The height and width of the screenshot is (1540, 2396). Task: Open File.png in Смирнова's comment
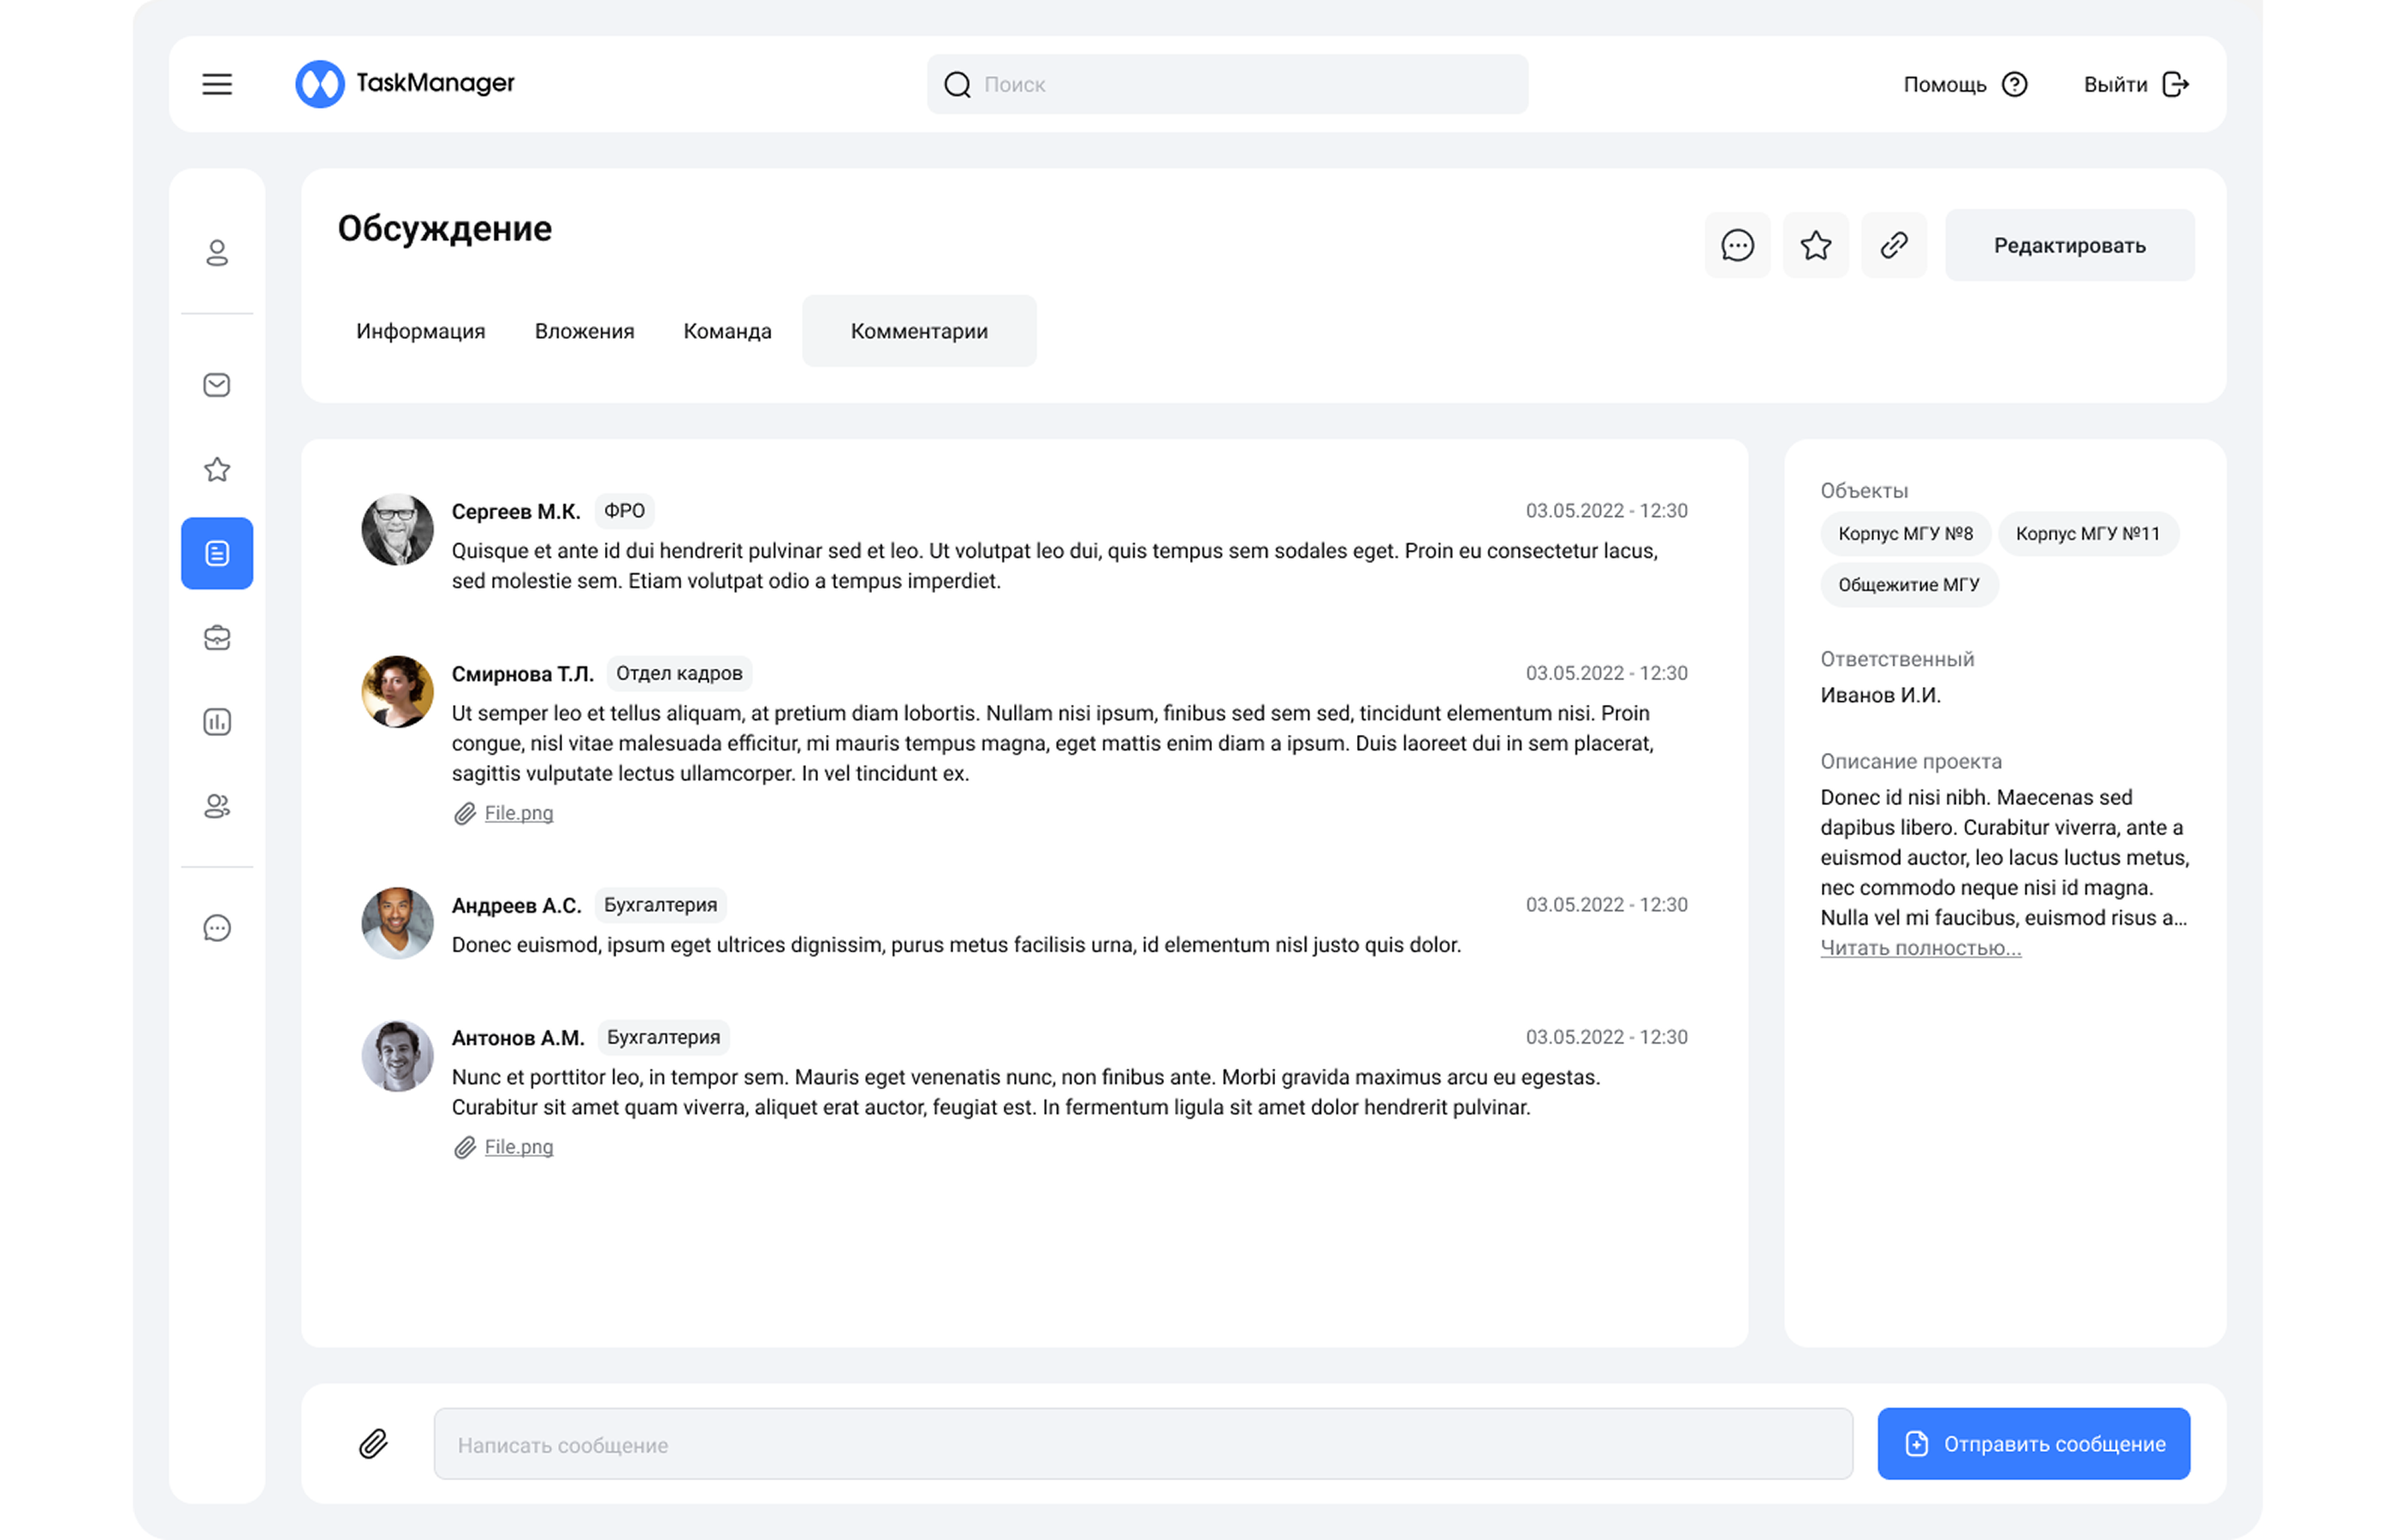pos(518,813)
